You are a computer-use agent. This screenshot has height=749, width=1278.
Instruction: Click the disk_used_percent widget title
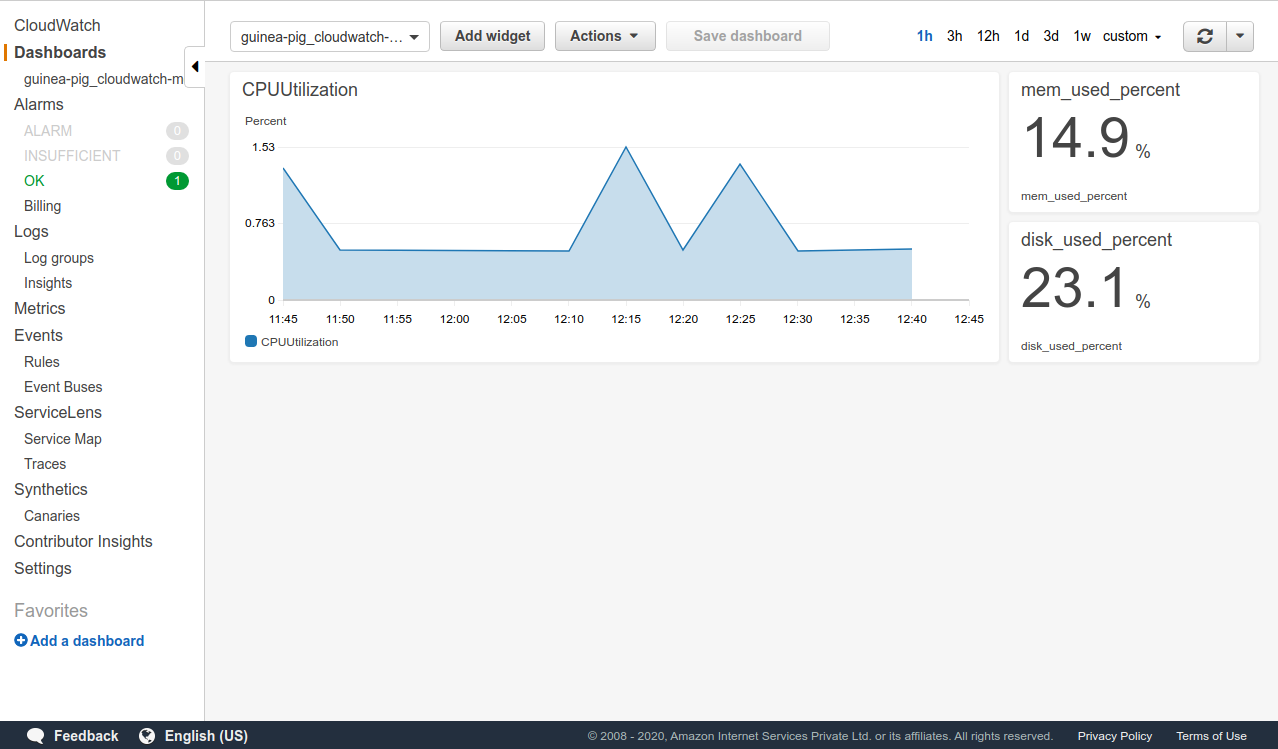[x=1096, y=240]
